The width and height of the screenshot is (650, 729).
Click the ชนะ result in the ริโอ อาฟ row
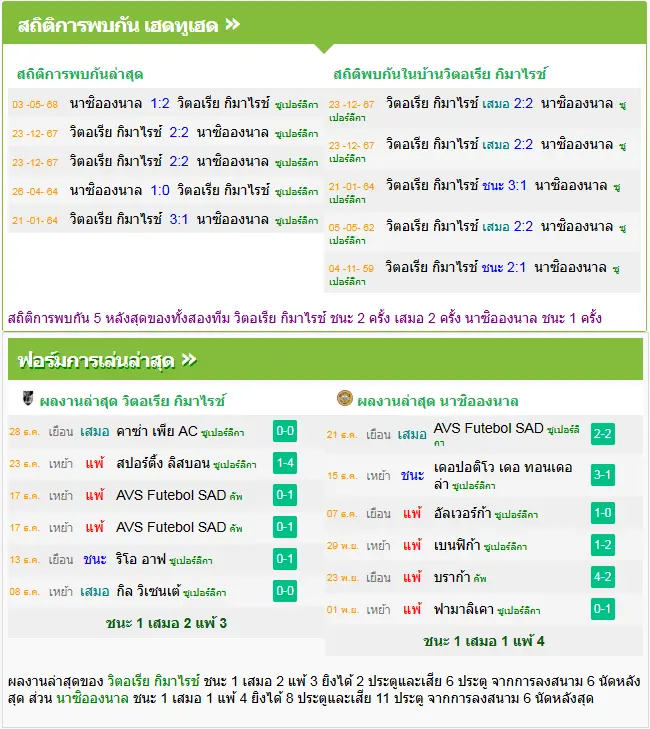(95, 560)
